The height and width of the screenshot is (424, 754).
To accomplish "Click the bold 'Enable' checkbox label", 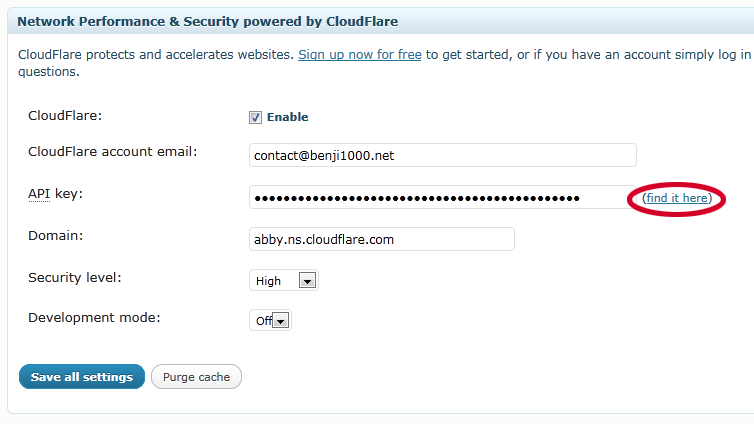I will coord(288,117).
